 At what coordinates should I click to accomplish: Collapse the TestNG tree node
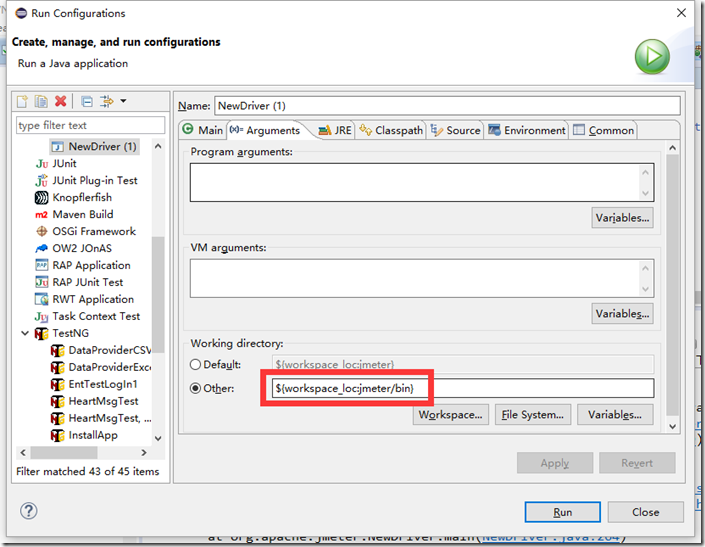click(x=25, y=334)
